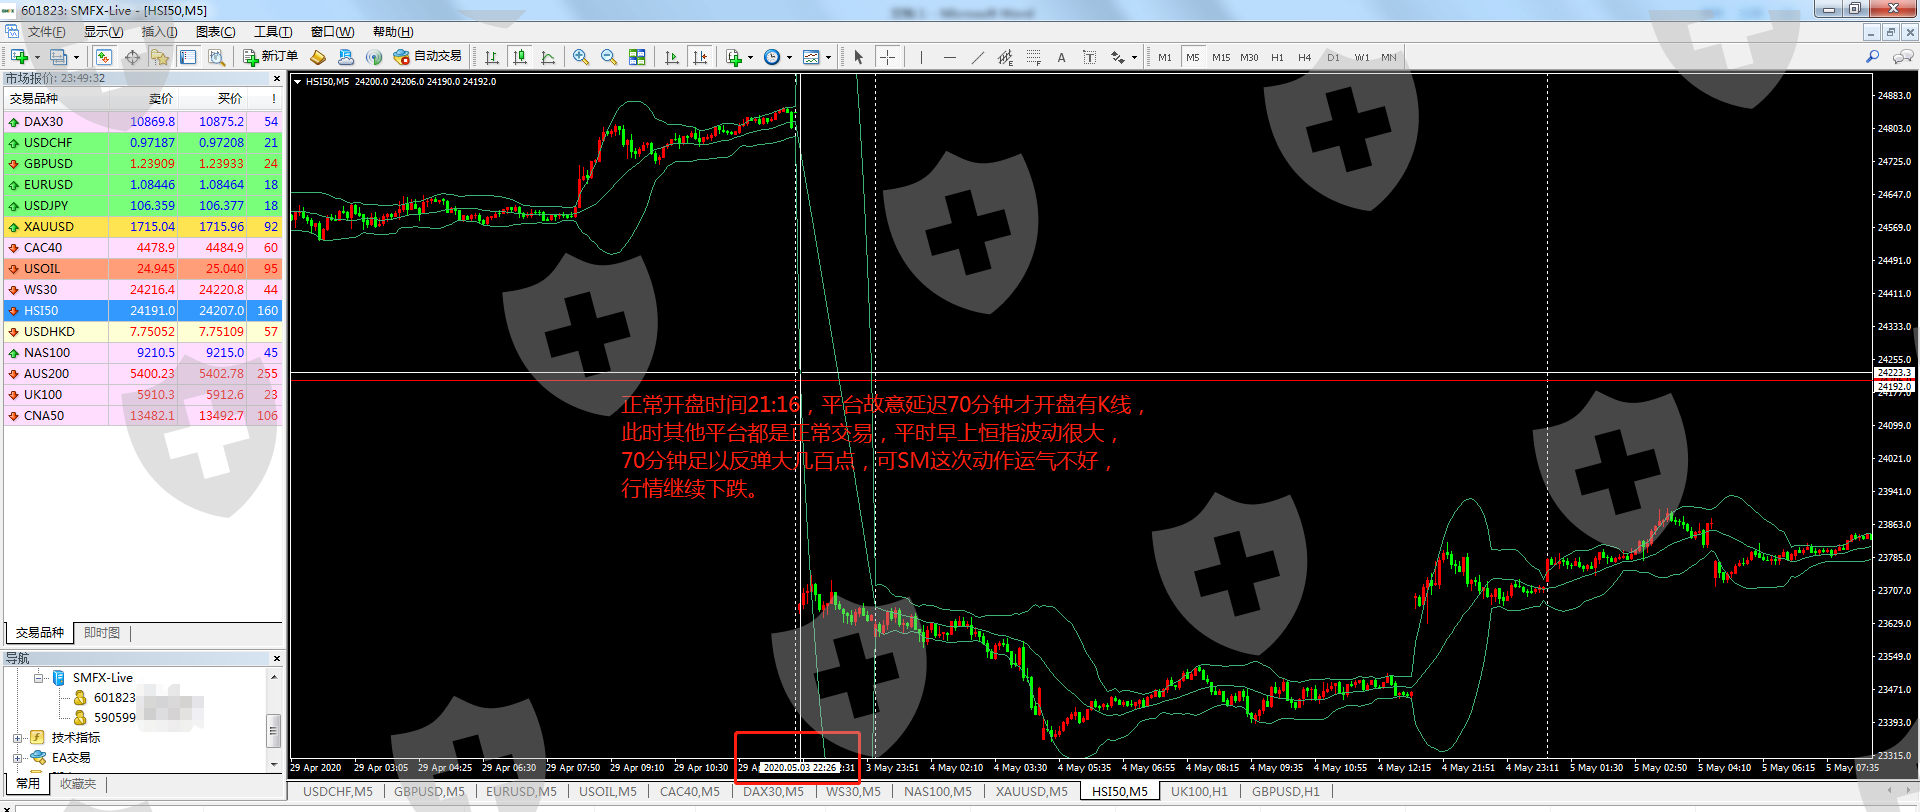The height and width of the screenshot is (812, 1920).
Task: Switch timeframe to M1
Action: click(x=1165, y=57)
